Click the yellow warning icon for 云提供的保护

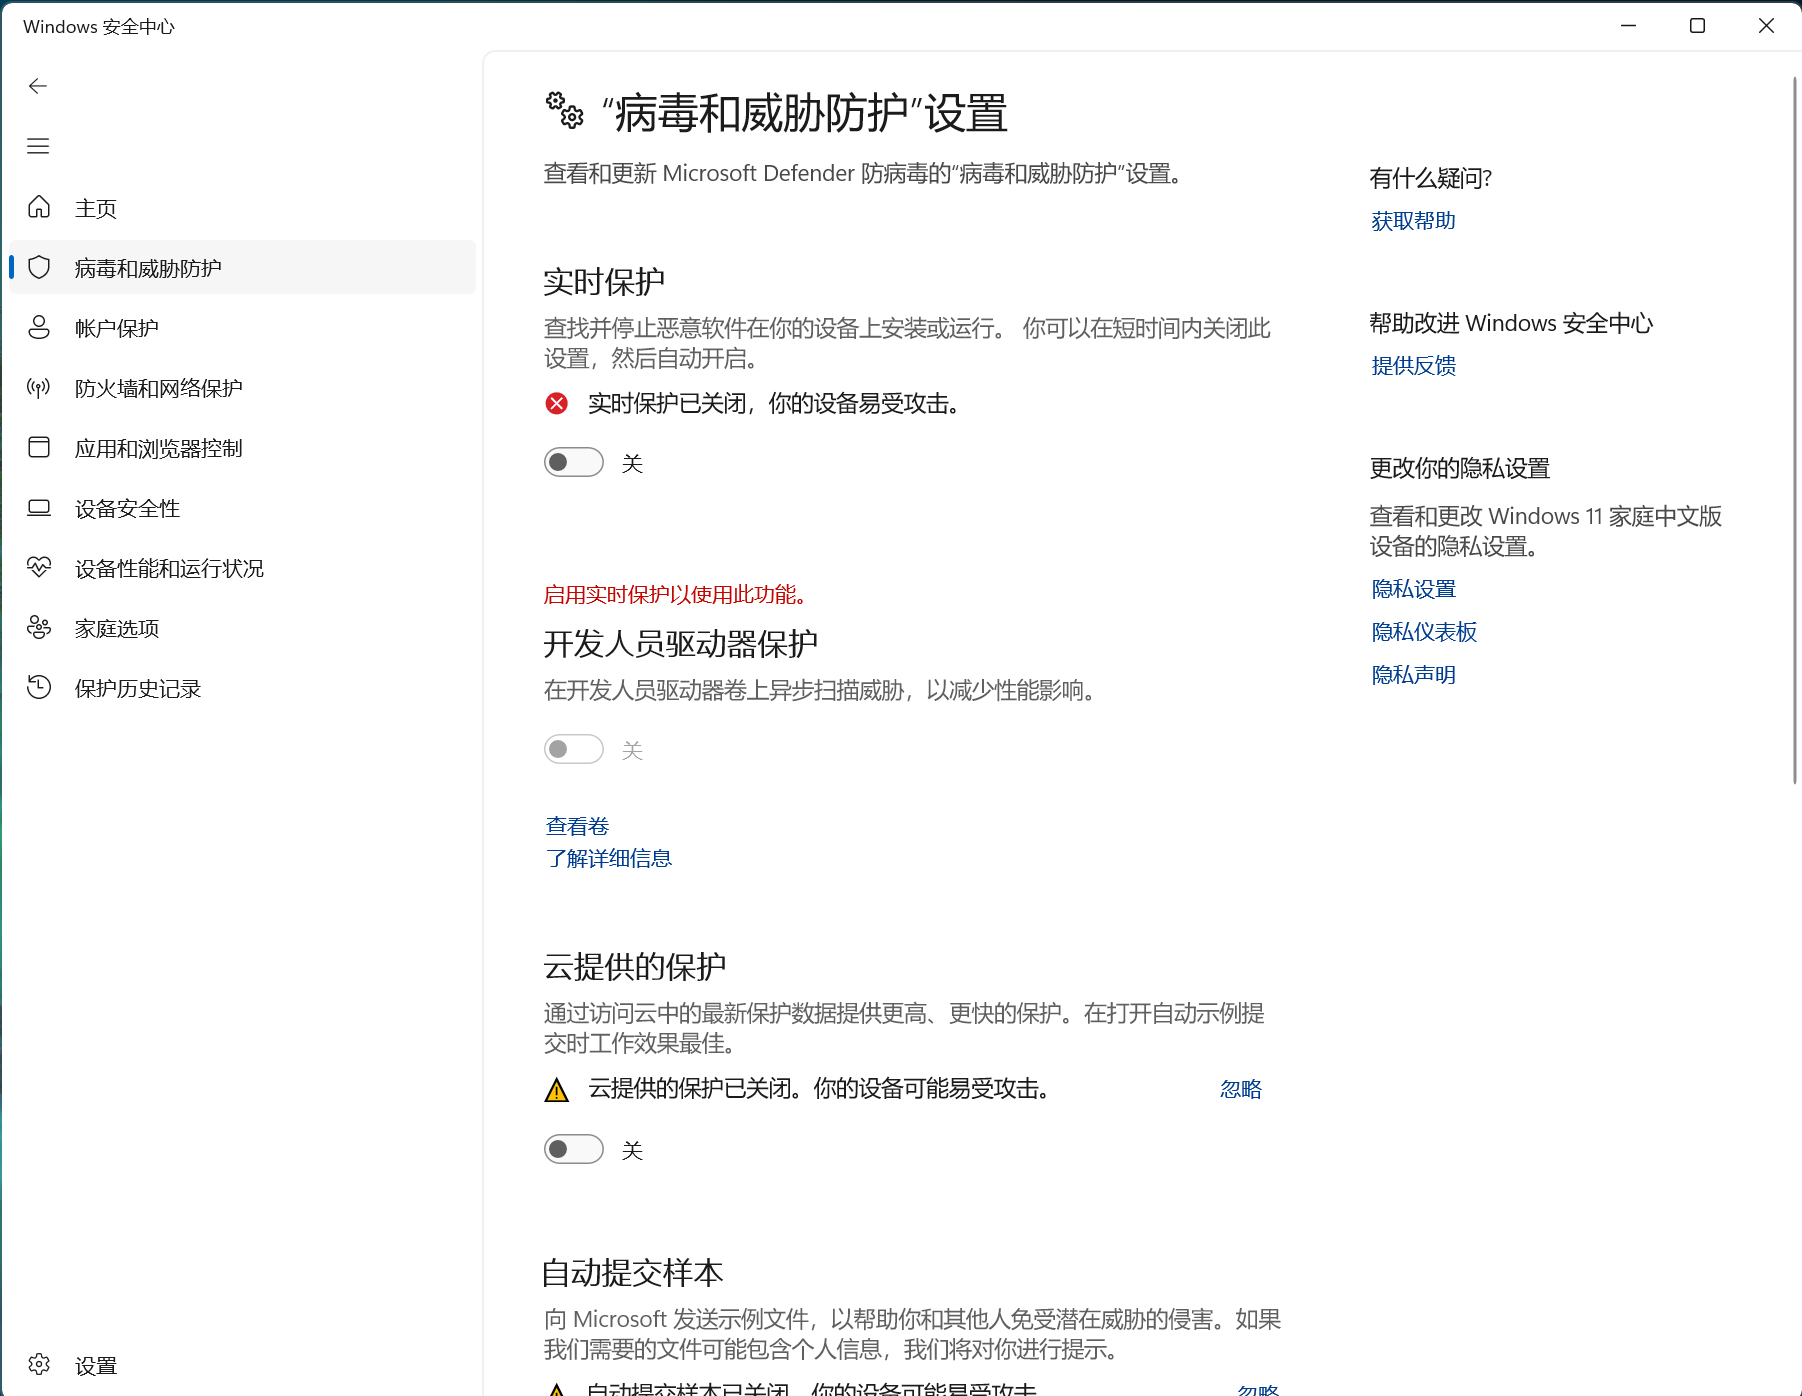[557, 1090]
